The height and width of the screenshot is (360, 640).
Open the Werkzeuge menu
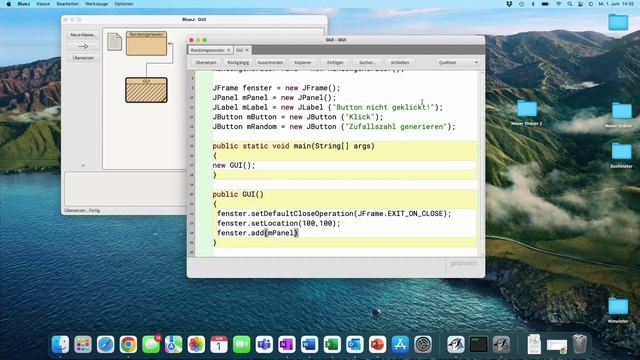pos(96,4)
